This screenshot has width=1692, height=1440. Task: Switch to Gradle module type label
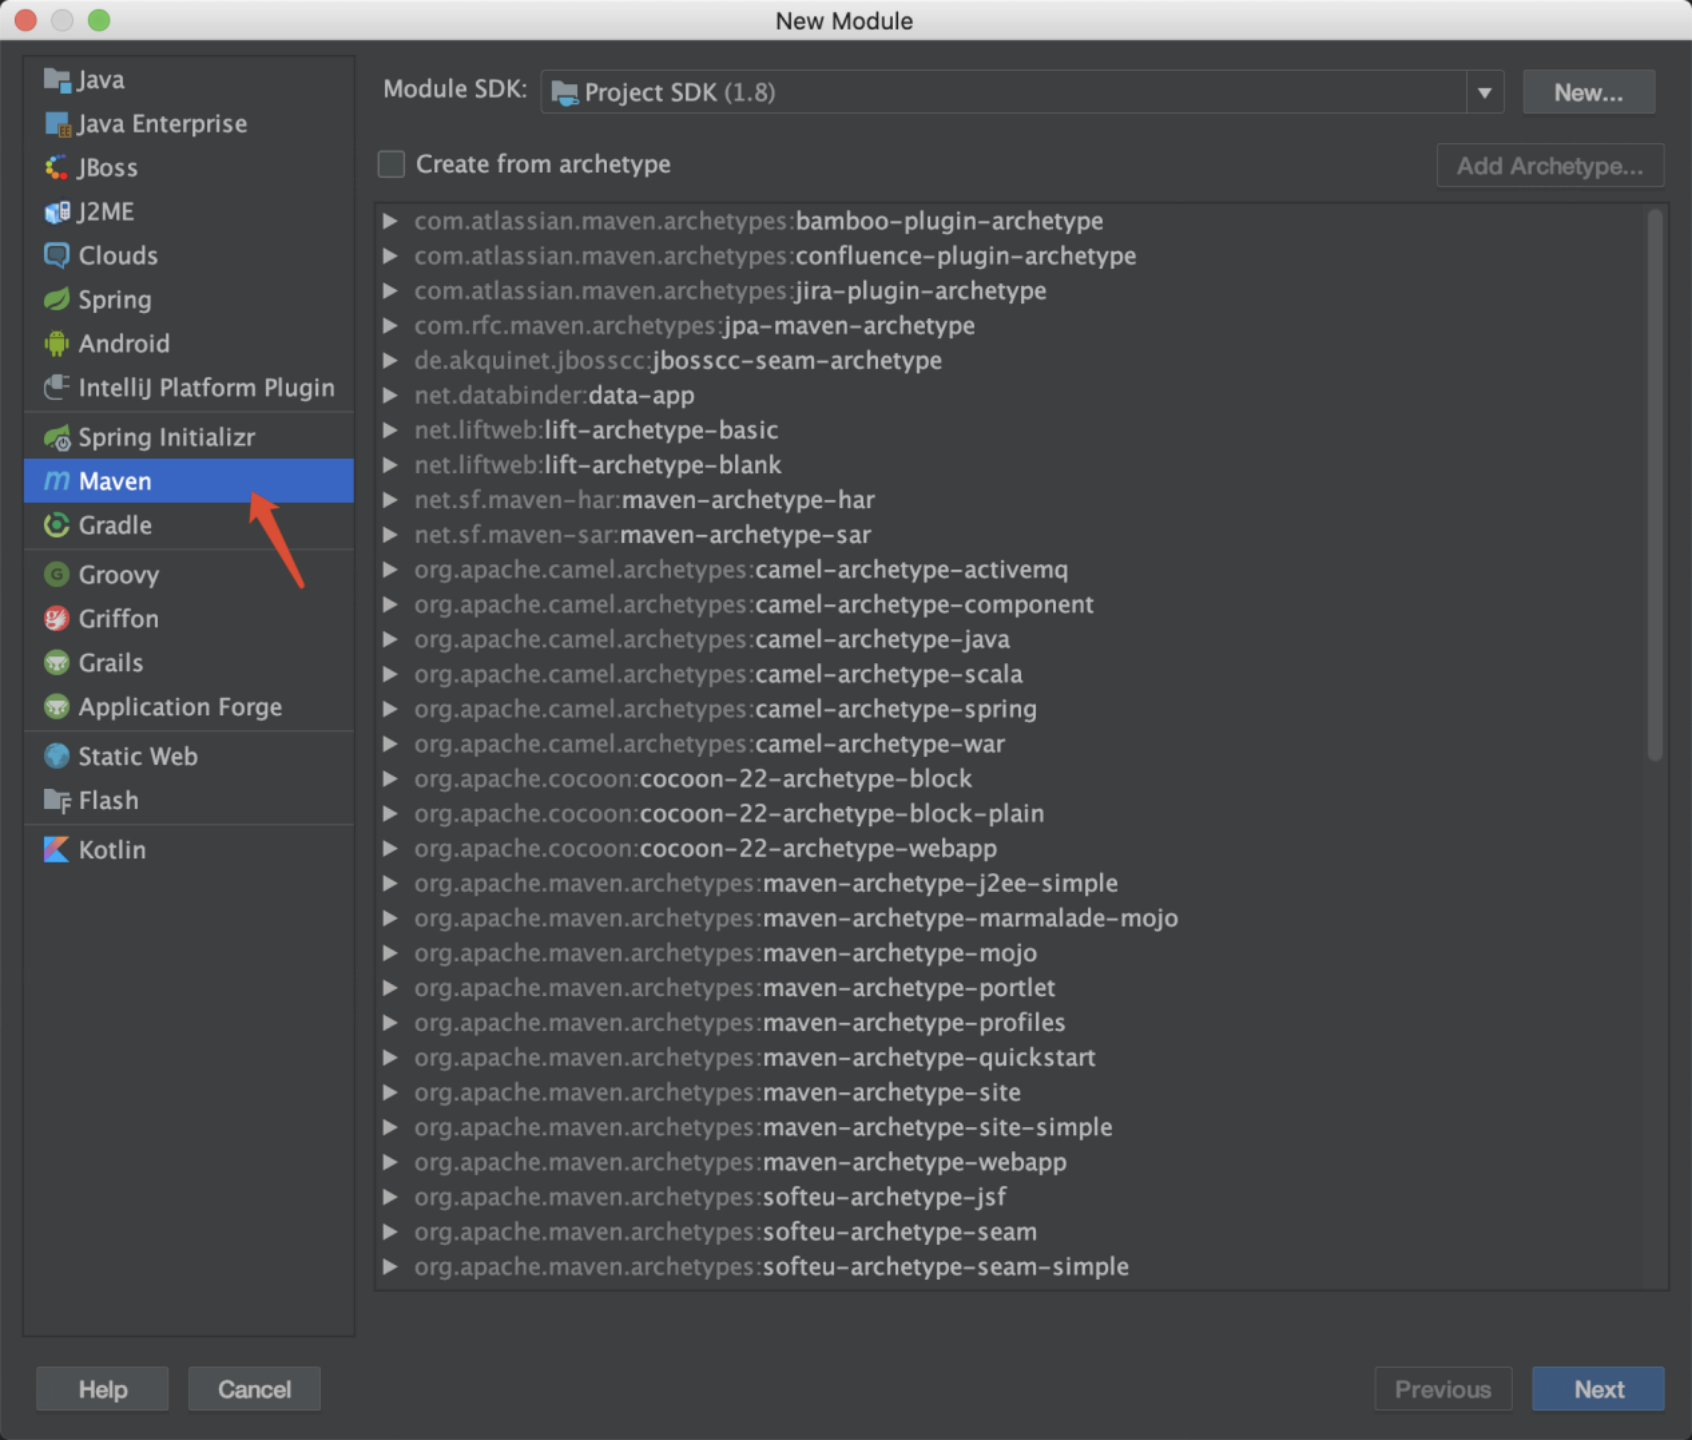click(x=115, y=525)
